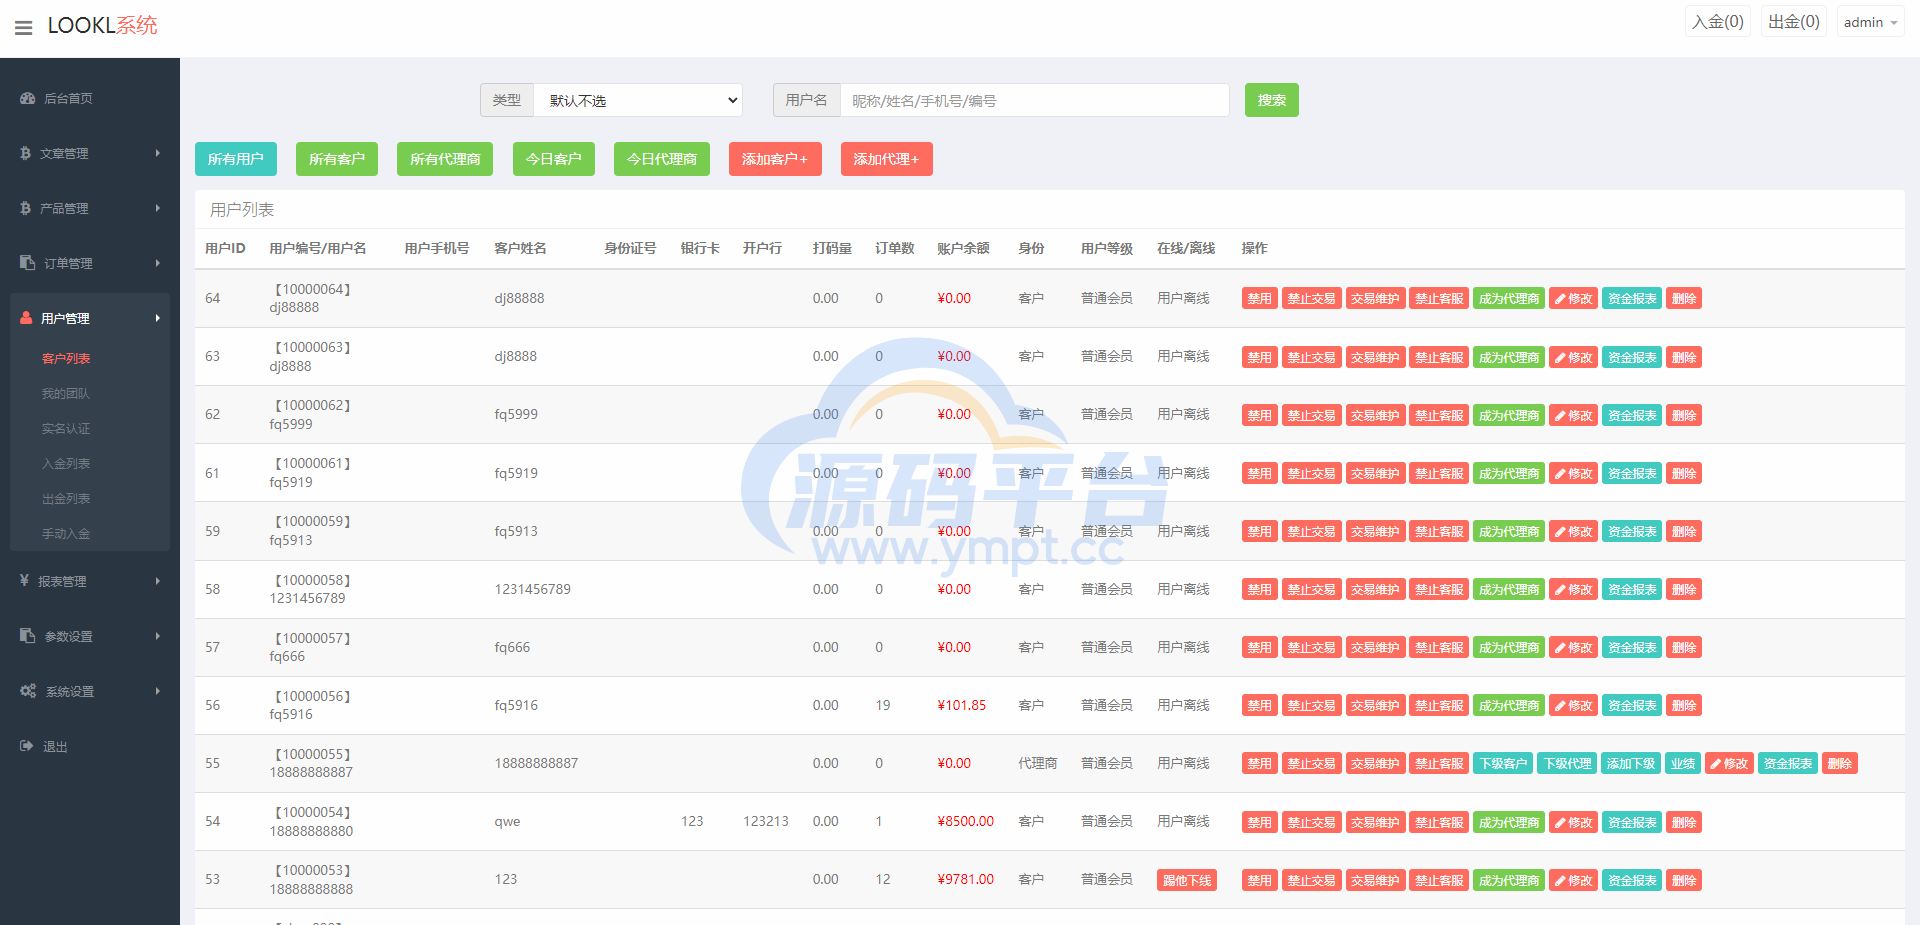Click 添加代理+ button
1920x925 pixels.
point(887,159)
